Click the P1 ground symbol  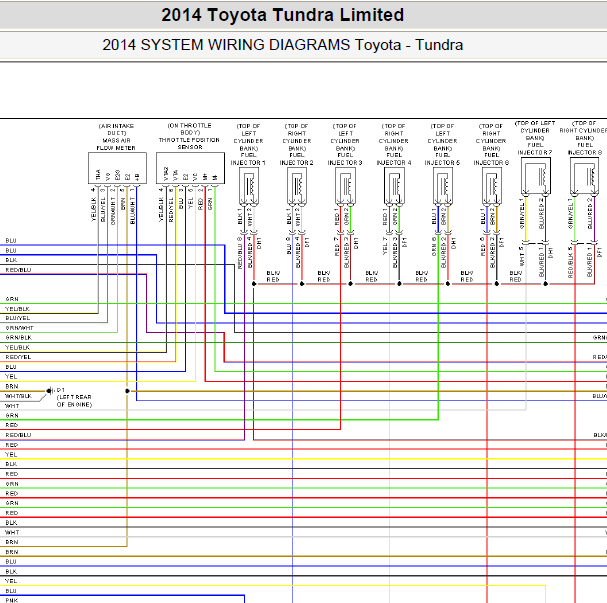click(50, 391)
